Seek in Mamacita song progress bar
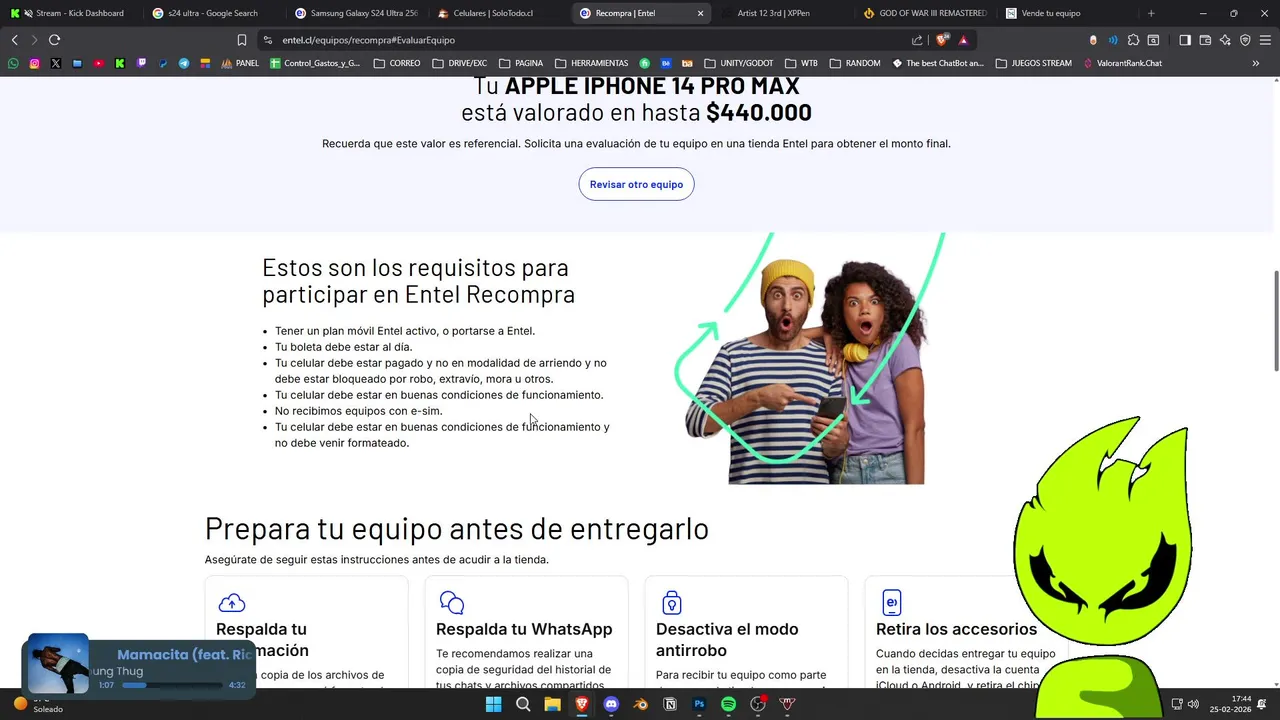This screenshot has width=1280, height=720. tap(172, 686)
